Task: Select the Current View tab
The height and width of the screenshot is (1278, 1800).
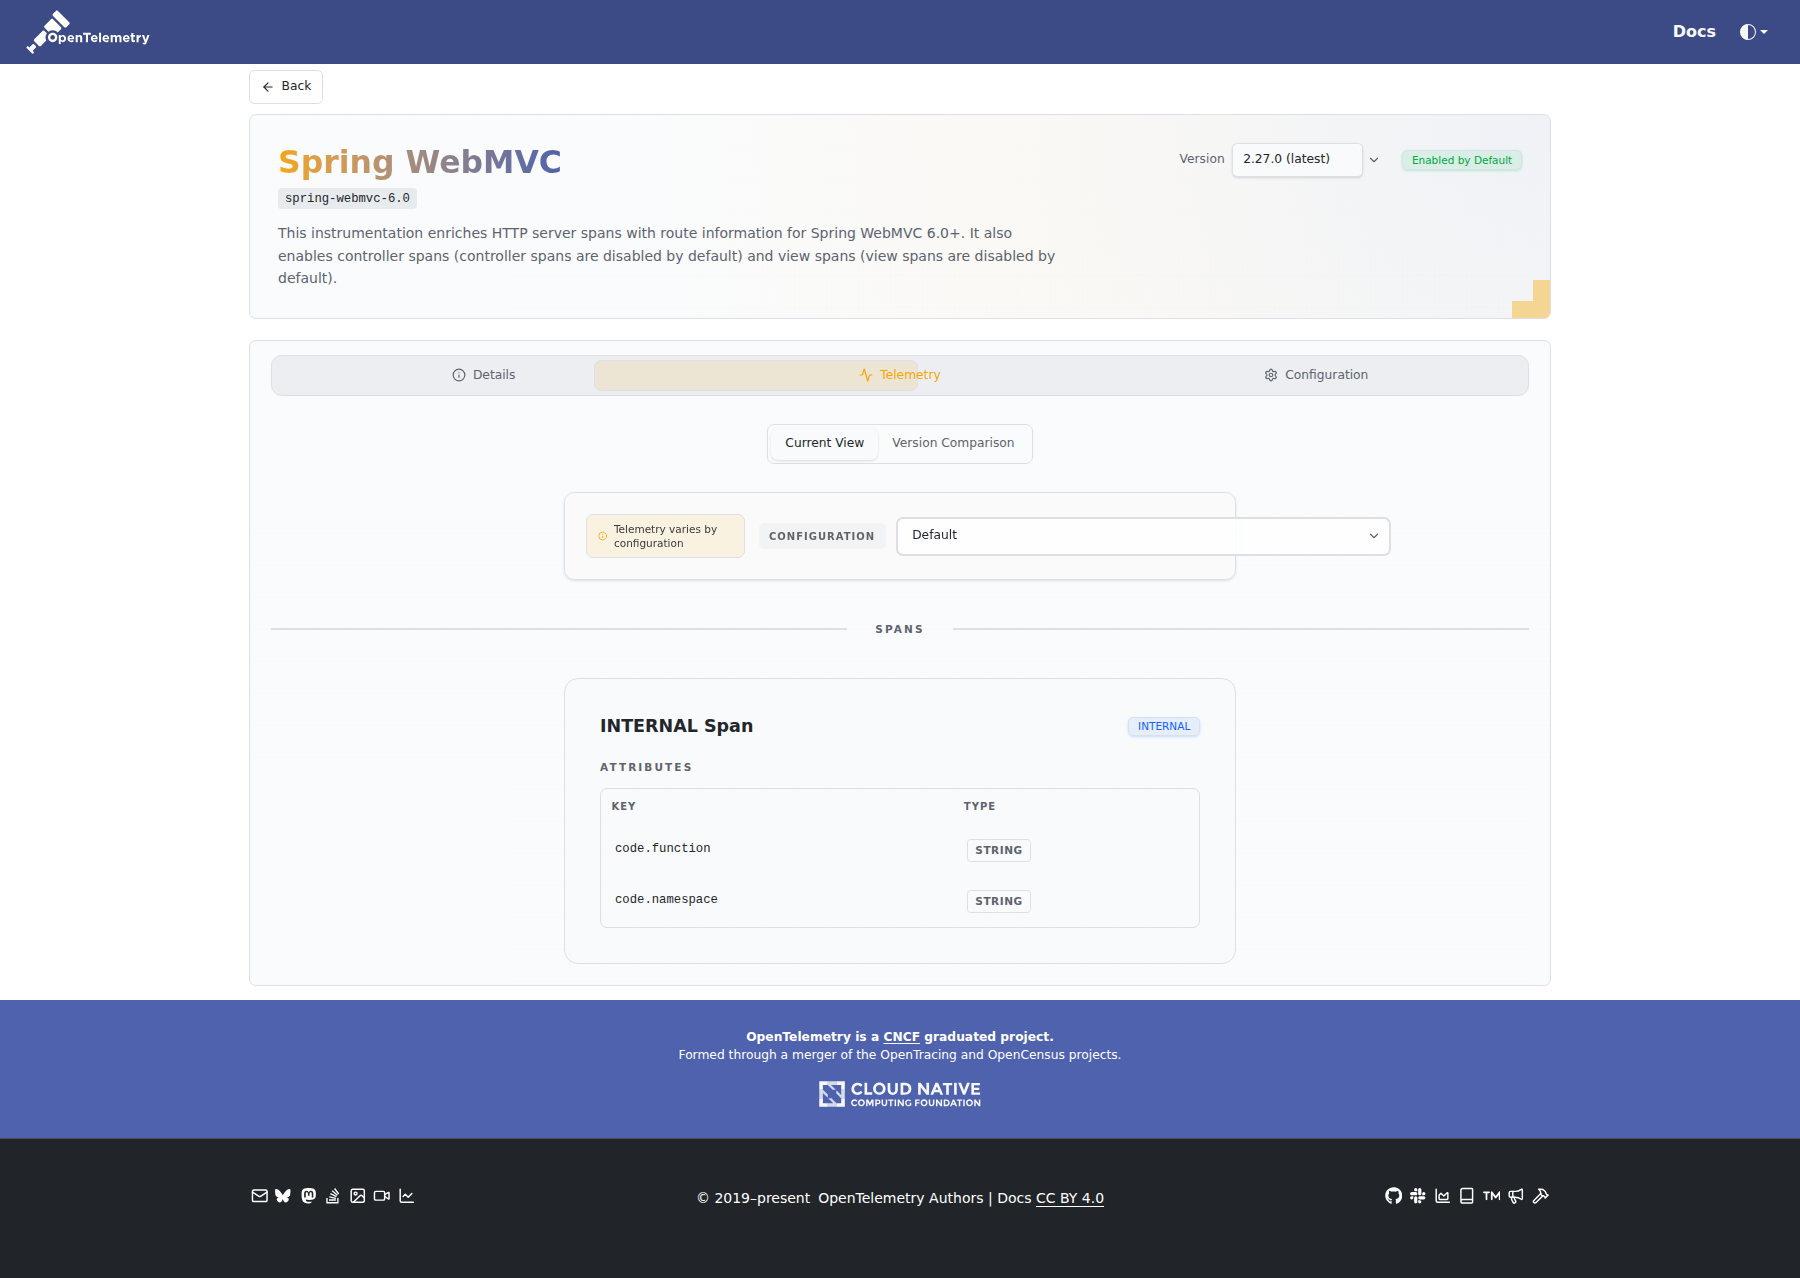Action: (824, 443)
